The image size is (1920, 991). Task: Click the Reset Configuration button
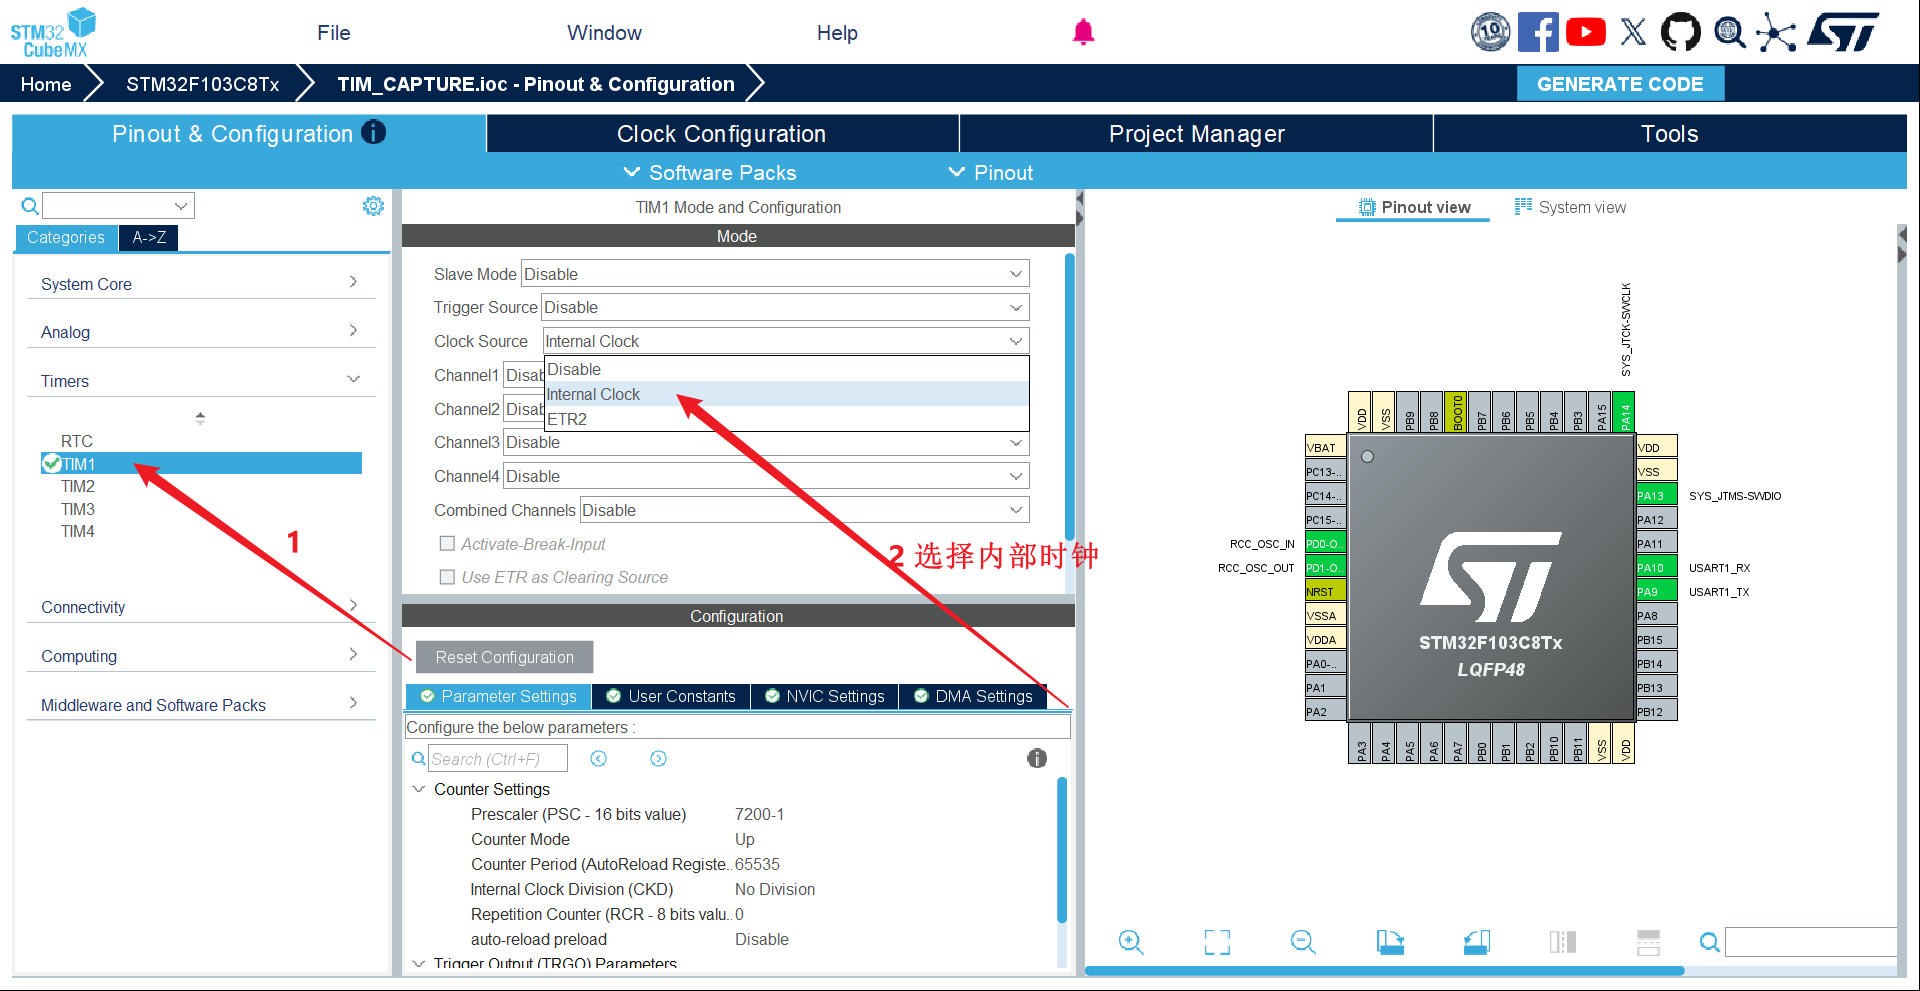pos(504,657)
